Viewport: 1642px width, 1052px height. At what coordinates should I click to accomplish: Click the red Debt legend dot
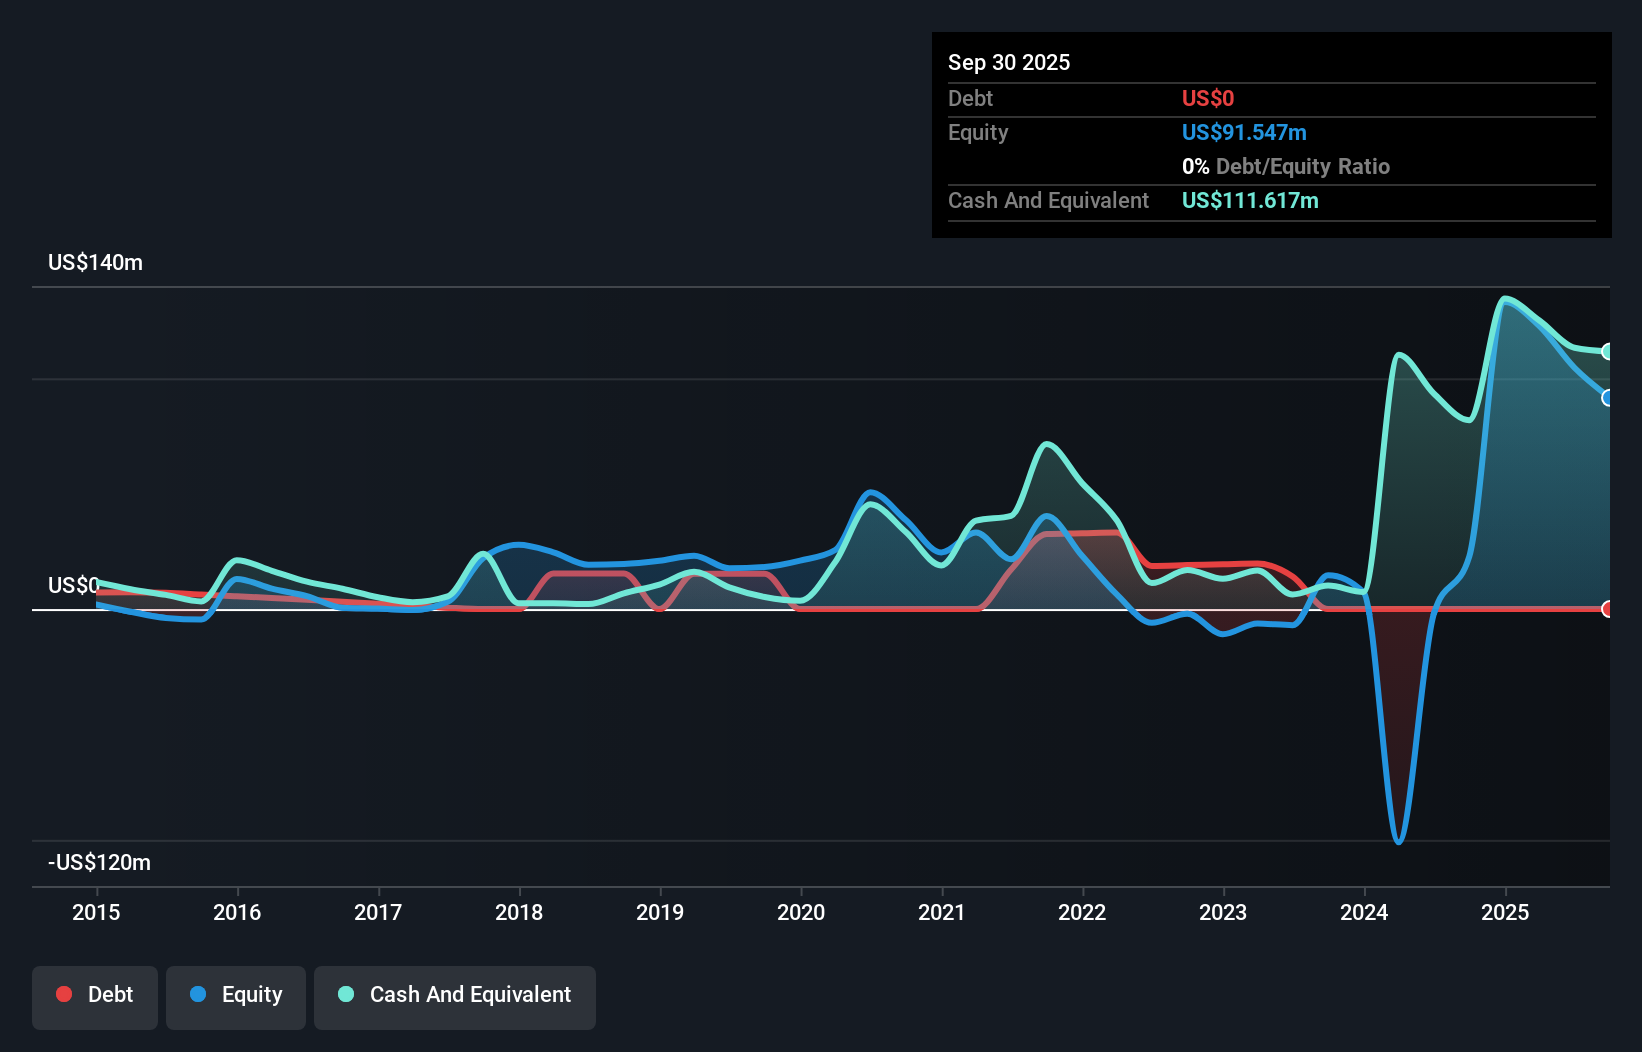64,993
